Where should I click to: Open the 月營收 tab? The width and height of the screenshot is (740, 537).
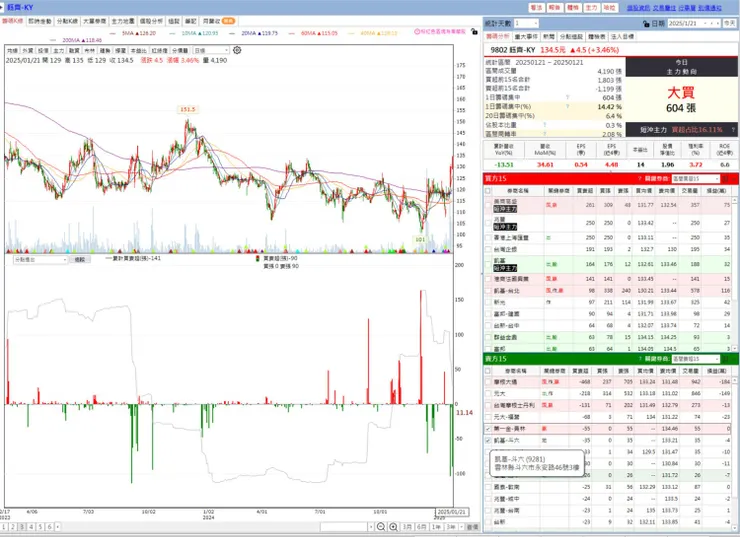219,21
